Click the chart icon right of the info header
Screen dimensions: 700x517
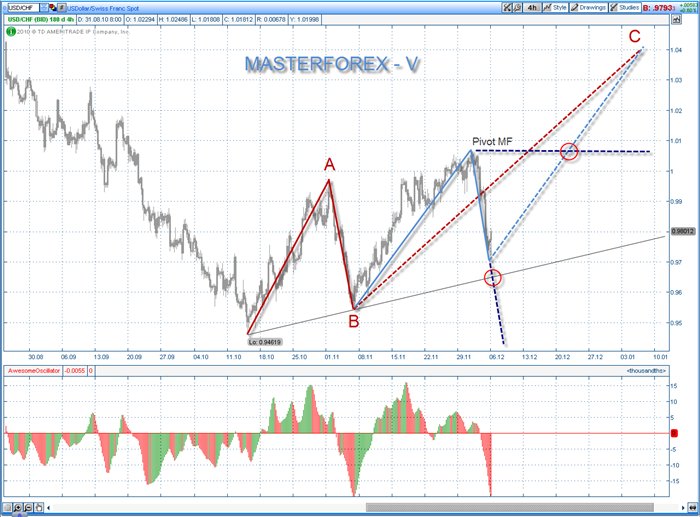pyautogui.click(x=676, y=20)
